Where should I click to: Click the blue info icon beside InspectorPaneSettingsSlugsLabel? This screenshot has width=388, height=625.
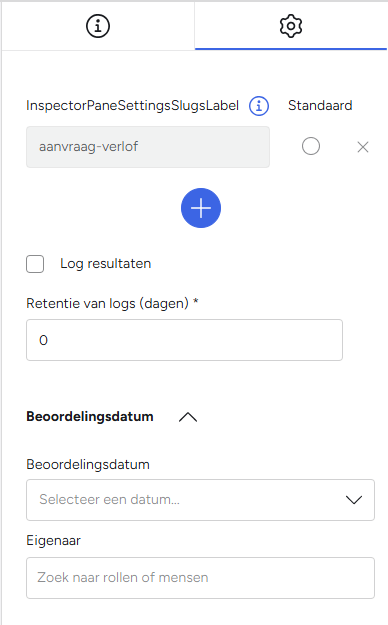coord(259,106)
